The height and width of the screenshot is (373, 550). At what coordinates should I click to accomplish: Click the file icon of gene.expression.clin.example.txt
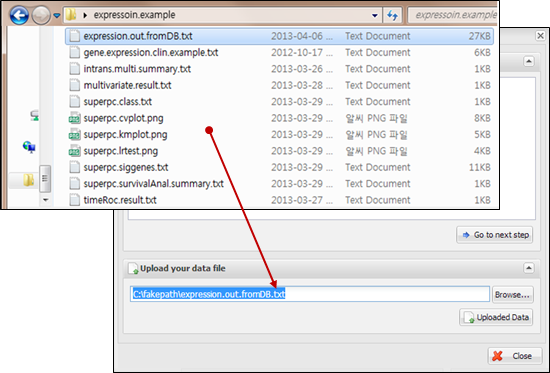(74, 53)
